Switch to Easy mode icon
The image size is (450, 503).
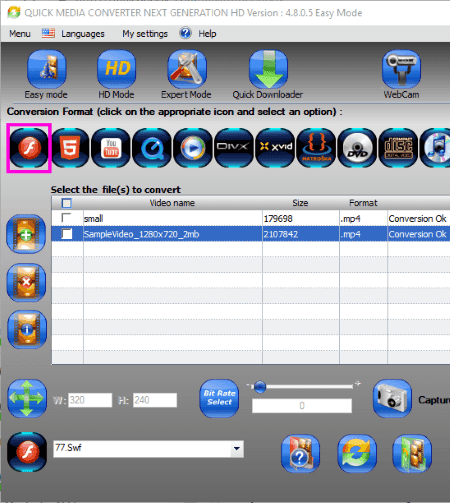coord(47,70)
